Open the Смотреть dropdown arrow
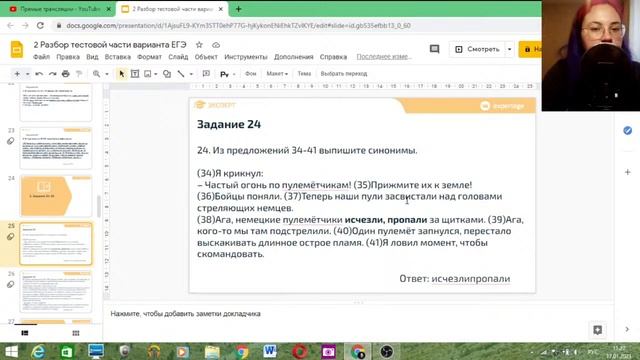The width and height of the screenshot is (640, 360). pyautogui.click(x=509, y=49)
